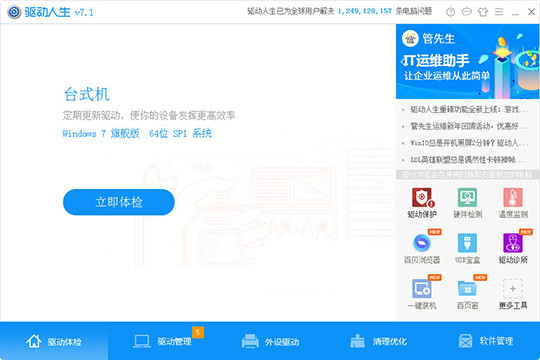Image resolution: width=540 pixels, height=360 pixels.
Task: Open the 温度监测 temperature monitor
Action: (x=513, y=203)
